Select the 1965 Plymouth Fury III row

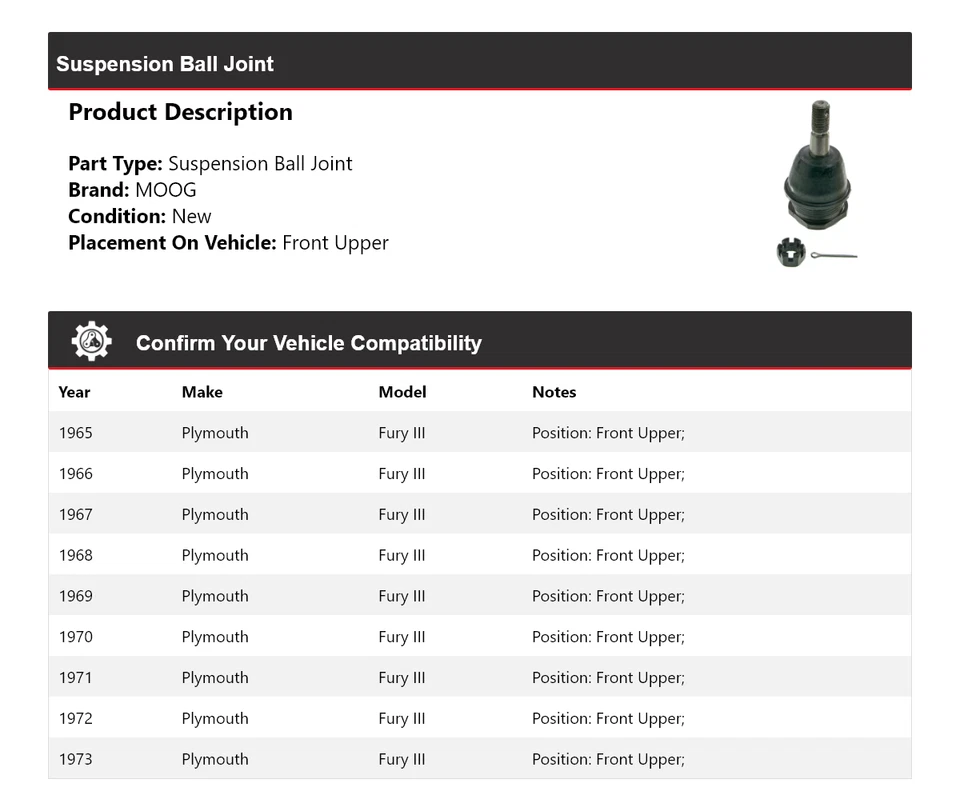tap(479, 433)
